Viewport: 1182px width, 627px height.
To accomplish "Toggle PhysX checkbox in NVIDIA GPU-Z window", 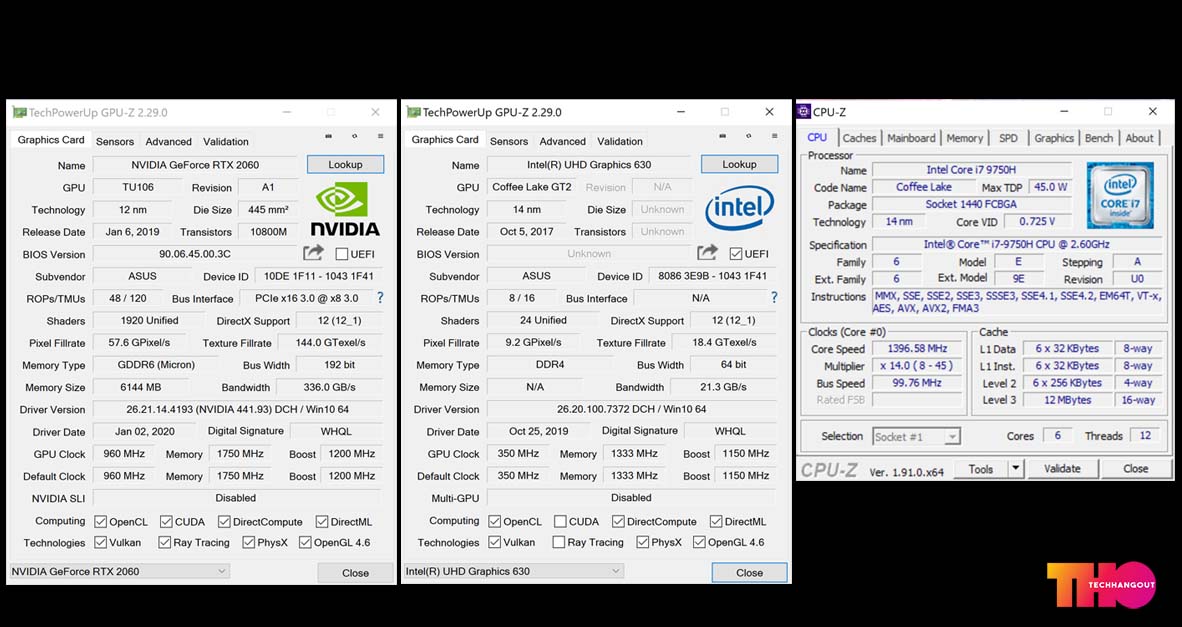I will click(249, 542).
